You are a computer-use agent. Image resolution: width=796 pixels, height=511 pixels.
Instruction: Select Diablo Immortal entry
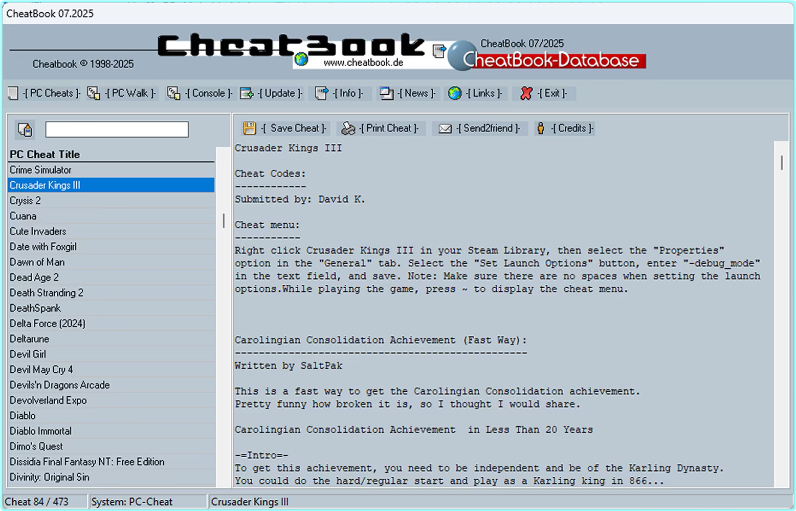112,431
